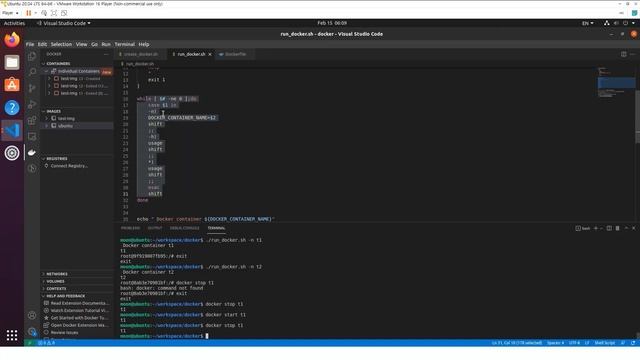Open Source Control view in activity bar
The width and height of the screenshot is (640, 360).
click(32, 88)
